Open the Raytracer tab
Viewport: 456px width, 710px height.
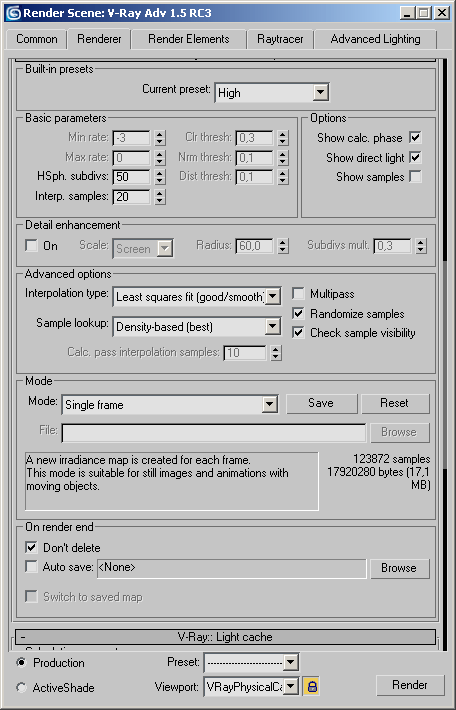[x=280, y=39]
